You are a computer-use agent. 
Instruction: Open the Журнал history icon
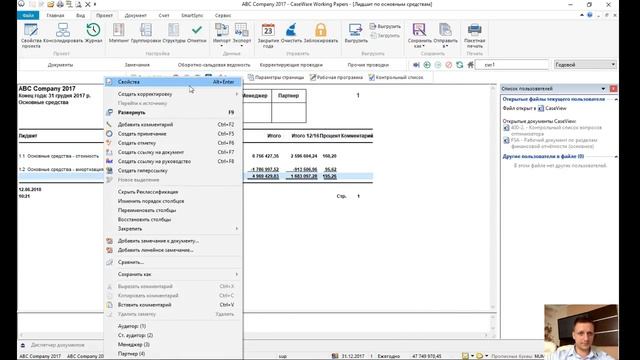coord(93,31)
